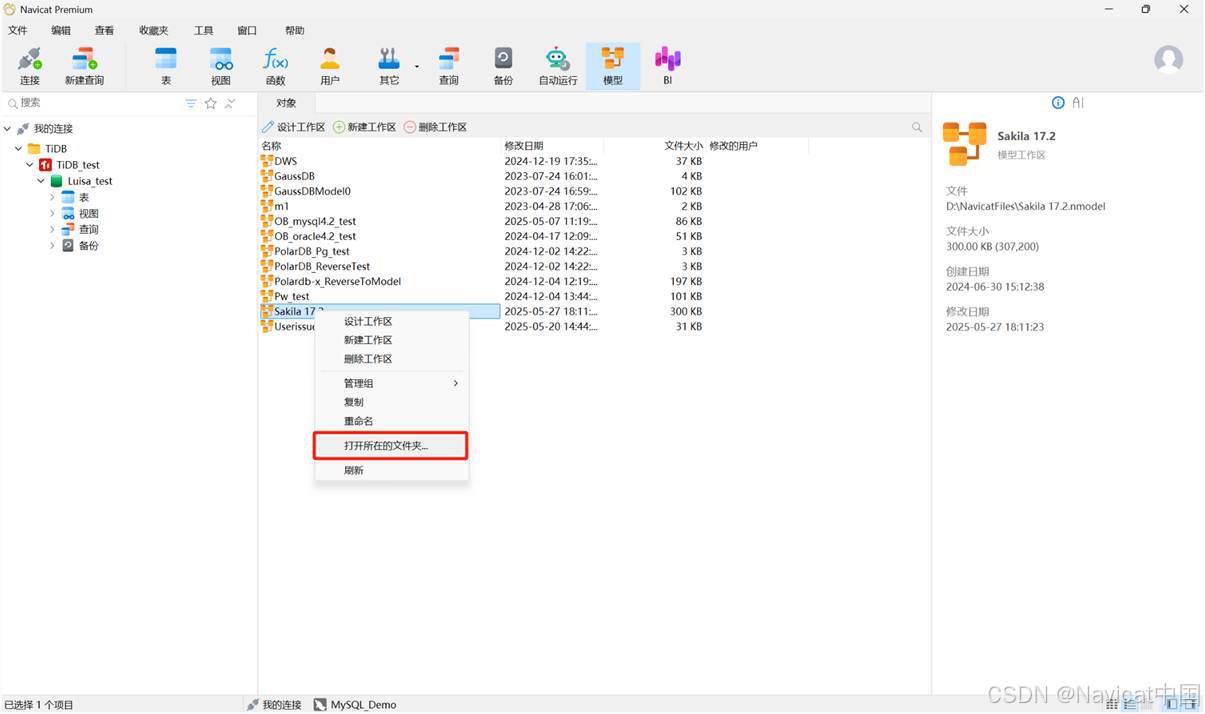Screen dimensions: 1205x714
Task: Choose 设计工作区 in context menu
Action: pos(391,322)
